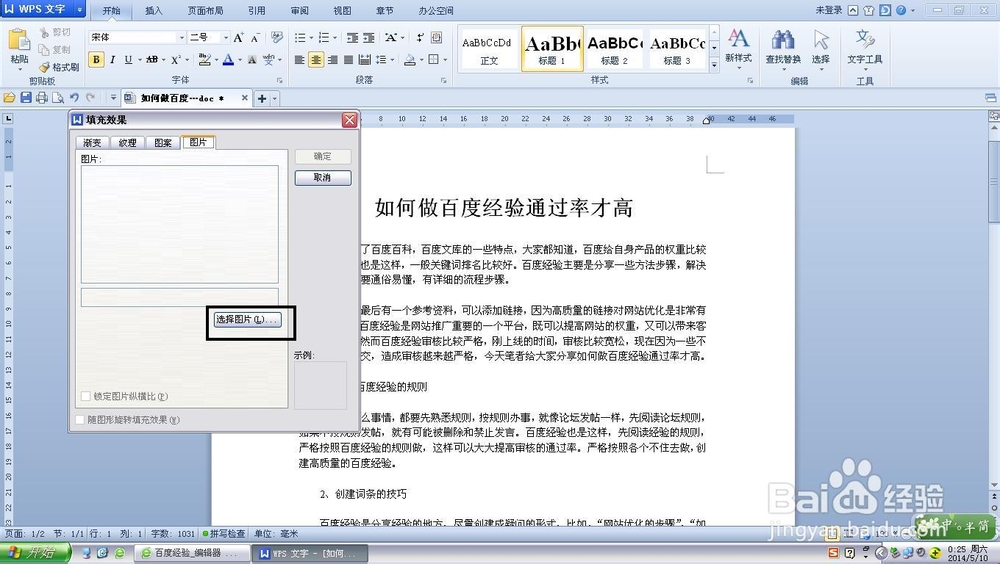Click the print icon in quick toolbar

point(41,98)
